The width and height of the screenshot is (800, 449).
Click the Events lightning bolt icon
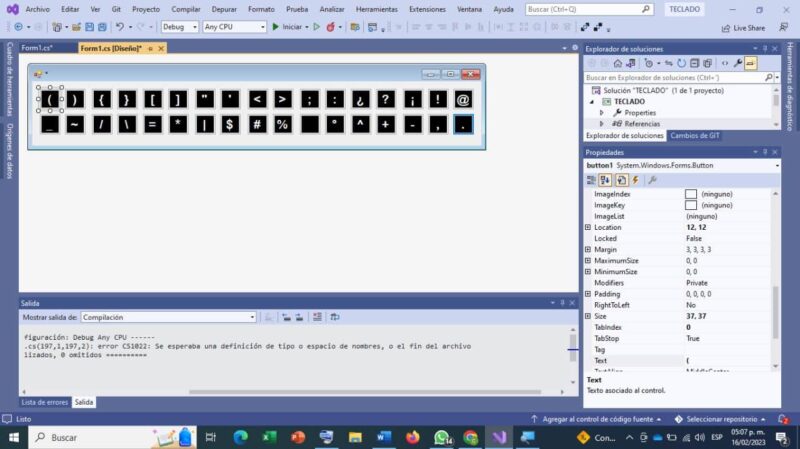click(x=635, y=180)
